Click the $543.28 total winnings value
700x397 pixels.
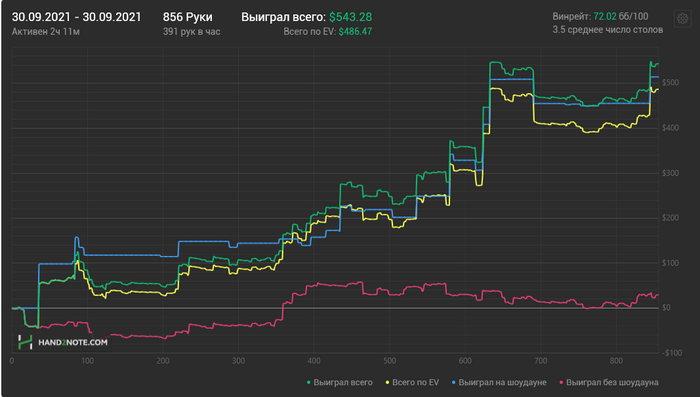coord(350,17)
